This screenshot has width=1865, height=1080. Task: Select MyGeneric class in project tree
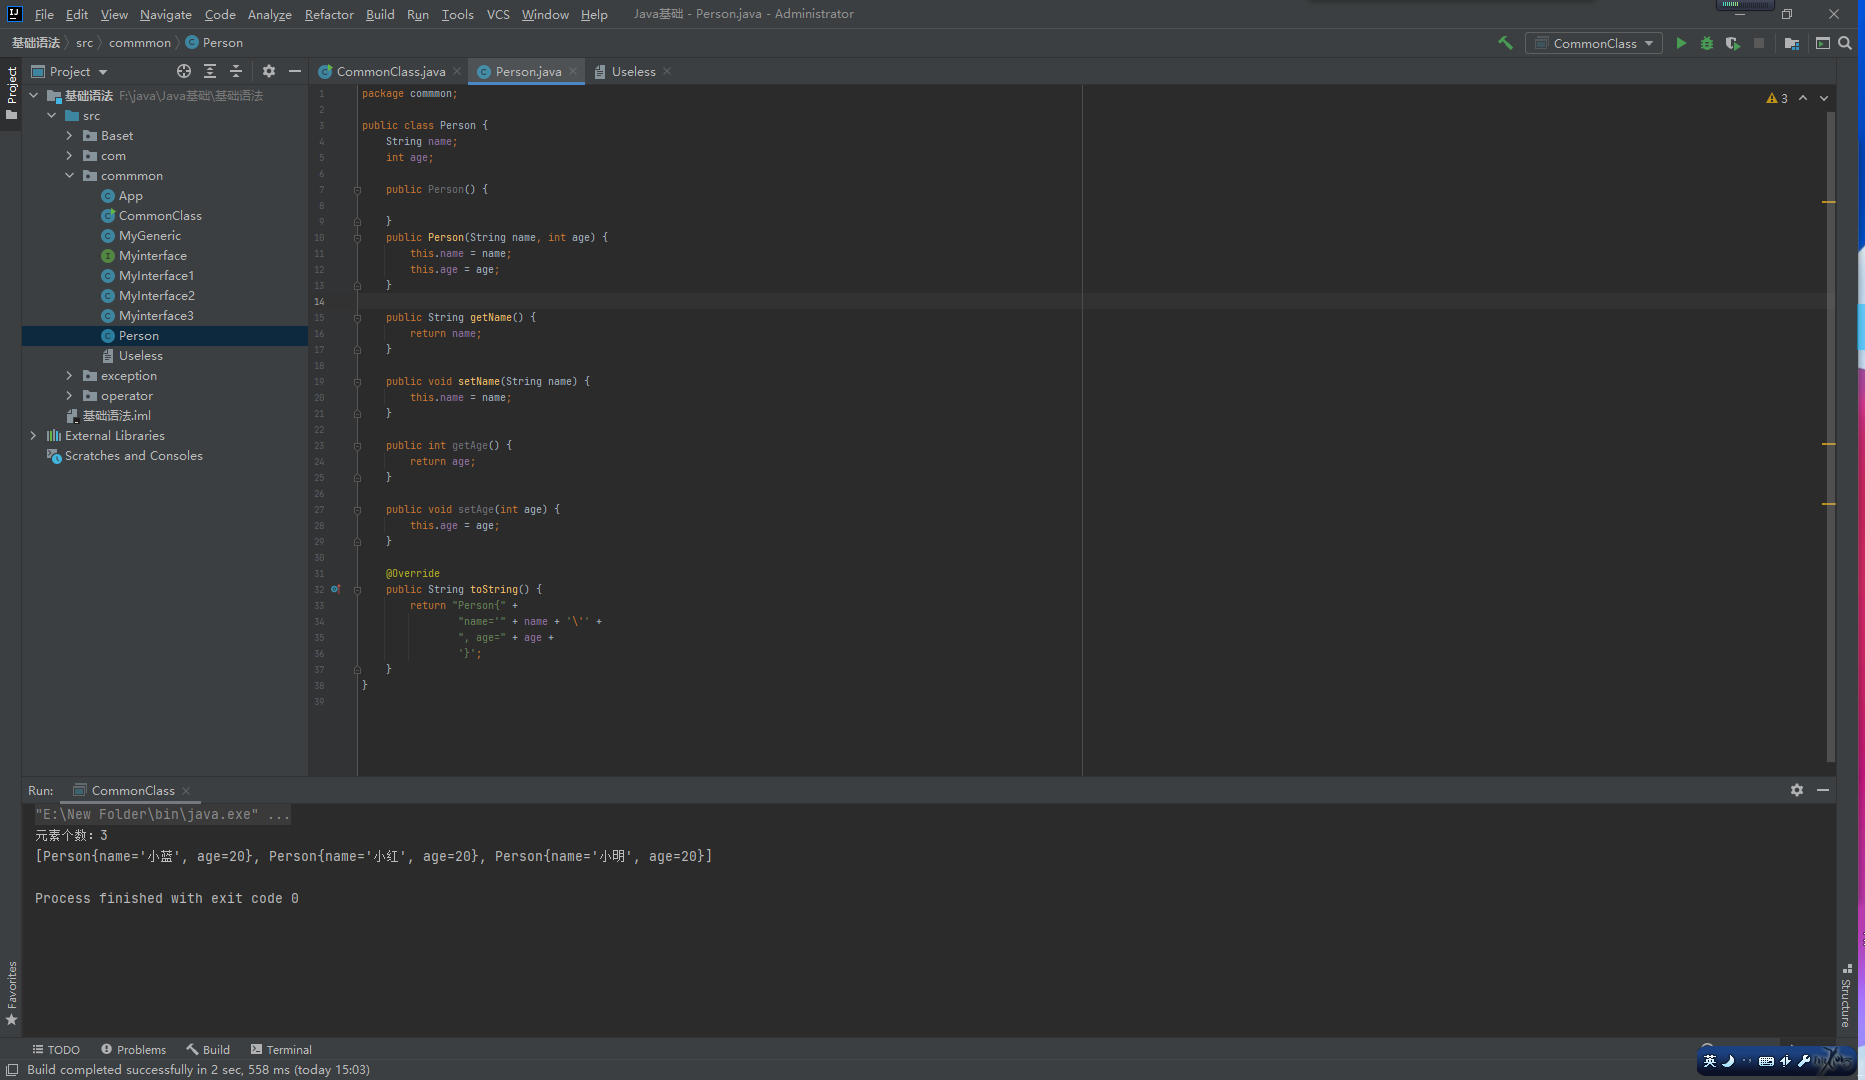[149, 235]
